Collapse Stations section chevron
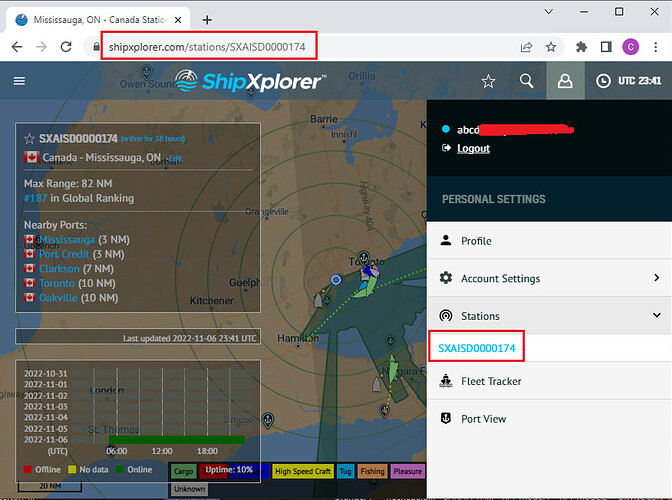 point(657,315)
